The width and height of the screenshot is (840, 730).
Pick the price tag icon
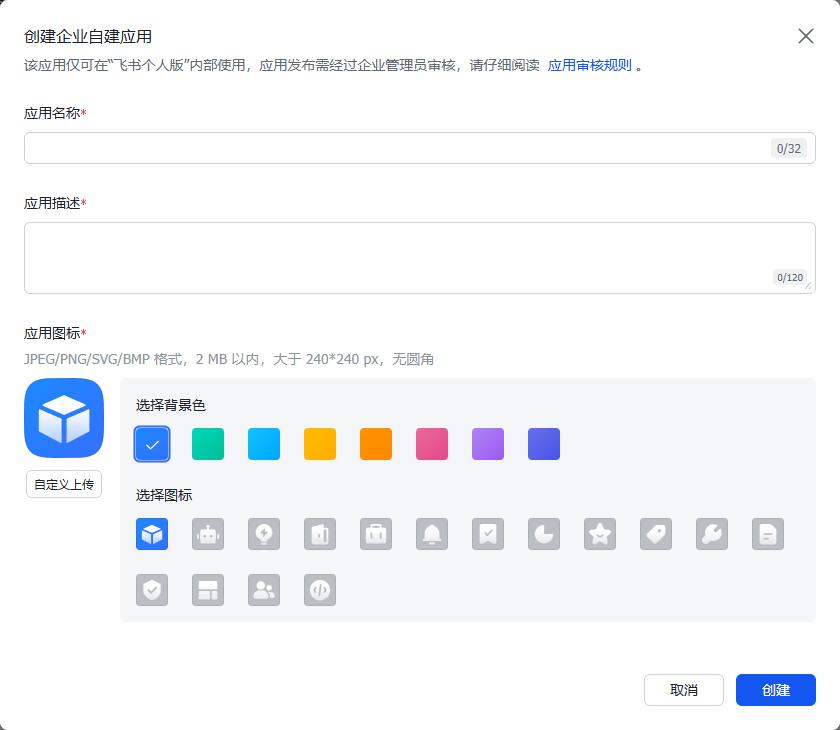tap(656, 534)
